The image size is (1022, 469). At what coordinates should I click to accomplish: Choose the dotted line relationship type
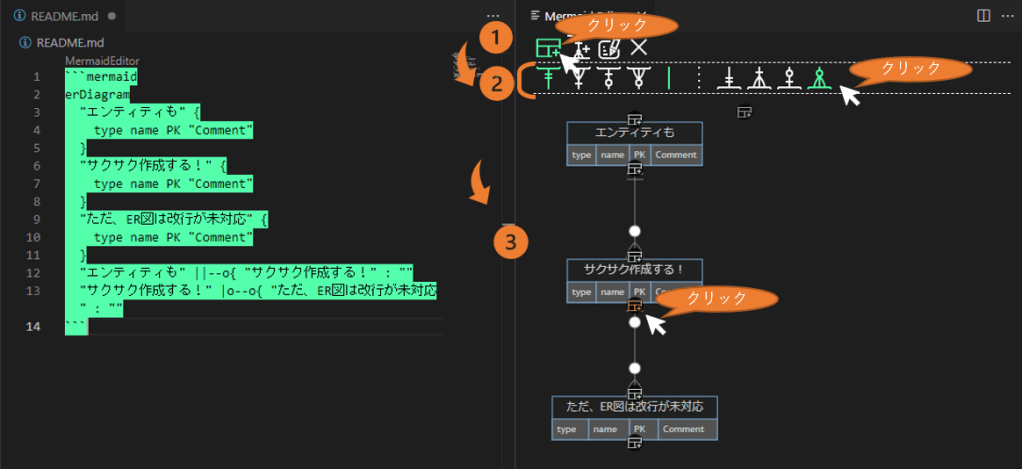click(699, 78)
